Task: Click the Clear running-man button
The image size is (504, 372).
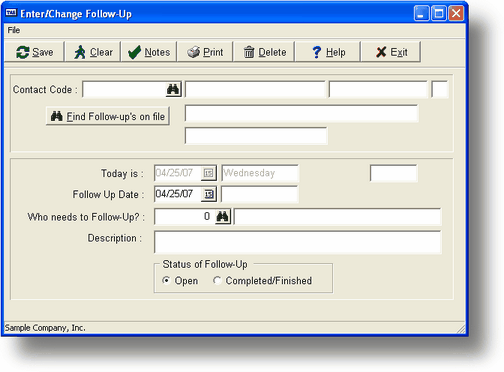Action: [93, 52]
